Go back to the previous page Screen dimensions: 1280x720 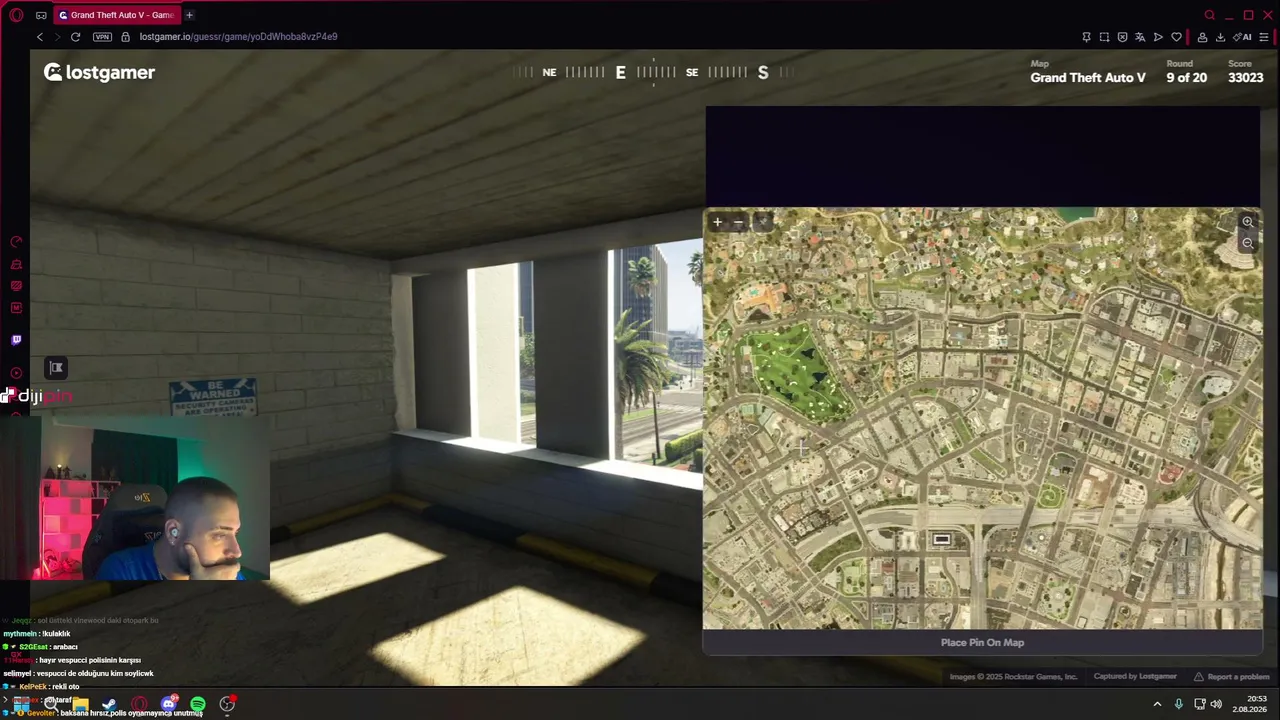coord(40,37)
